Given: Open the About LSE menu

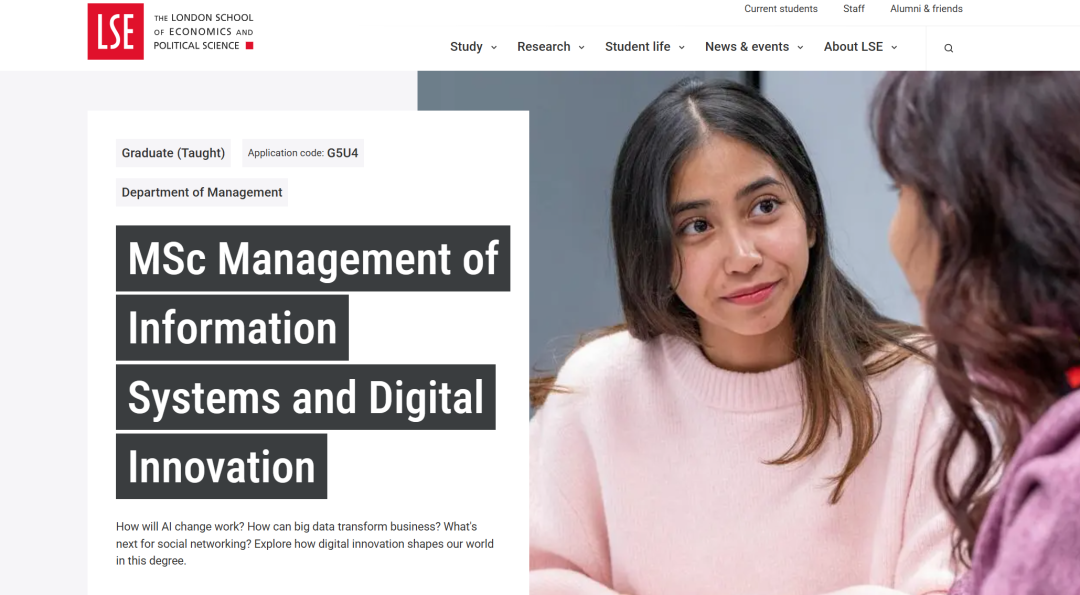Looking at the screenshot, I should tap(853, 47).
